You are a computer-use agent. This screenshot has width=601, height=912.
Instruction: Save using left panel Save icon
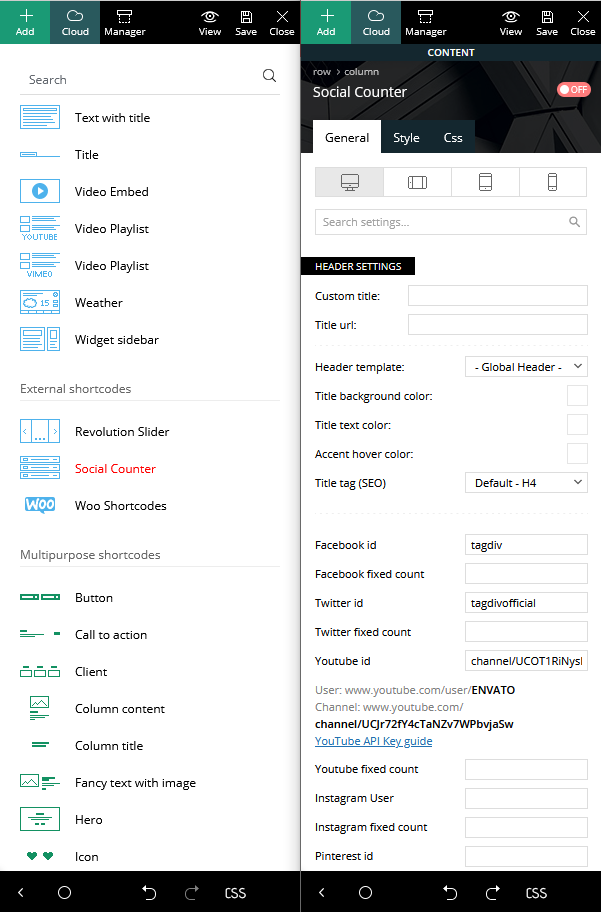(246, 22)
